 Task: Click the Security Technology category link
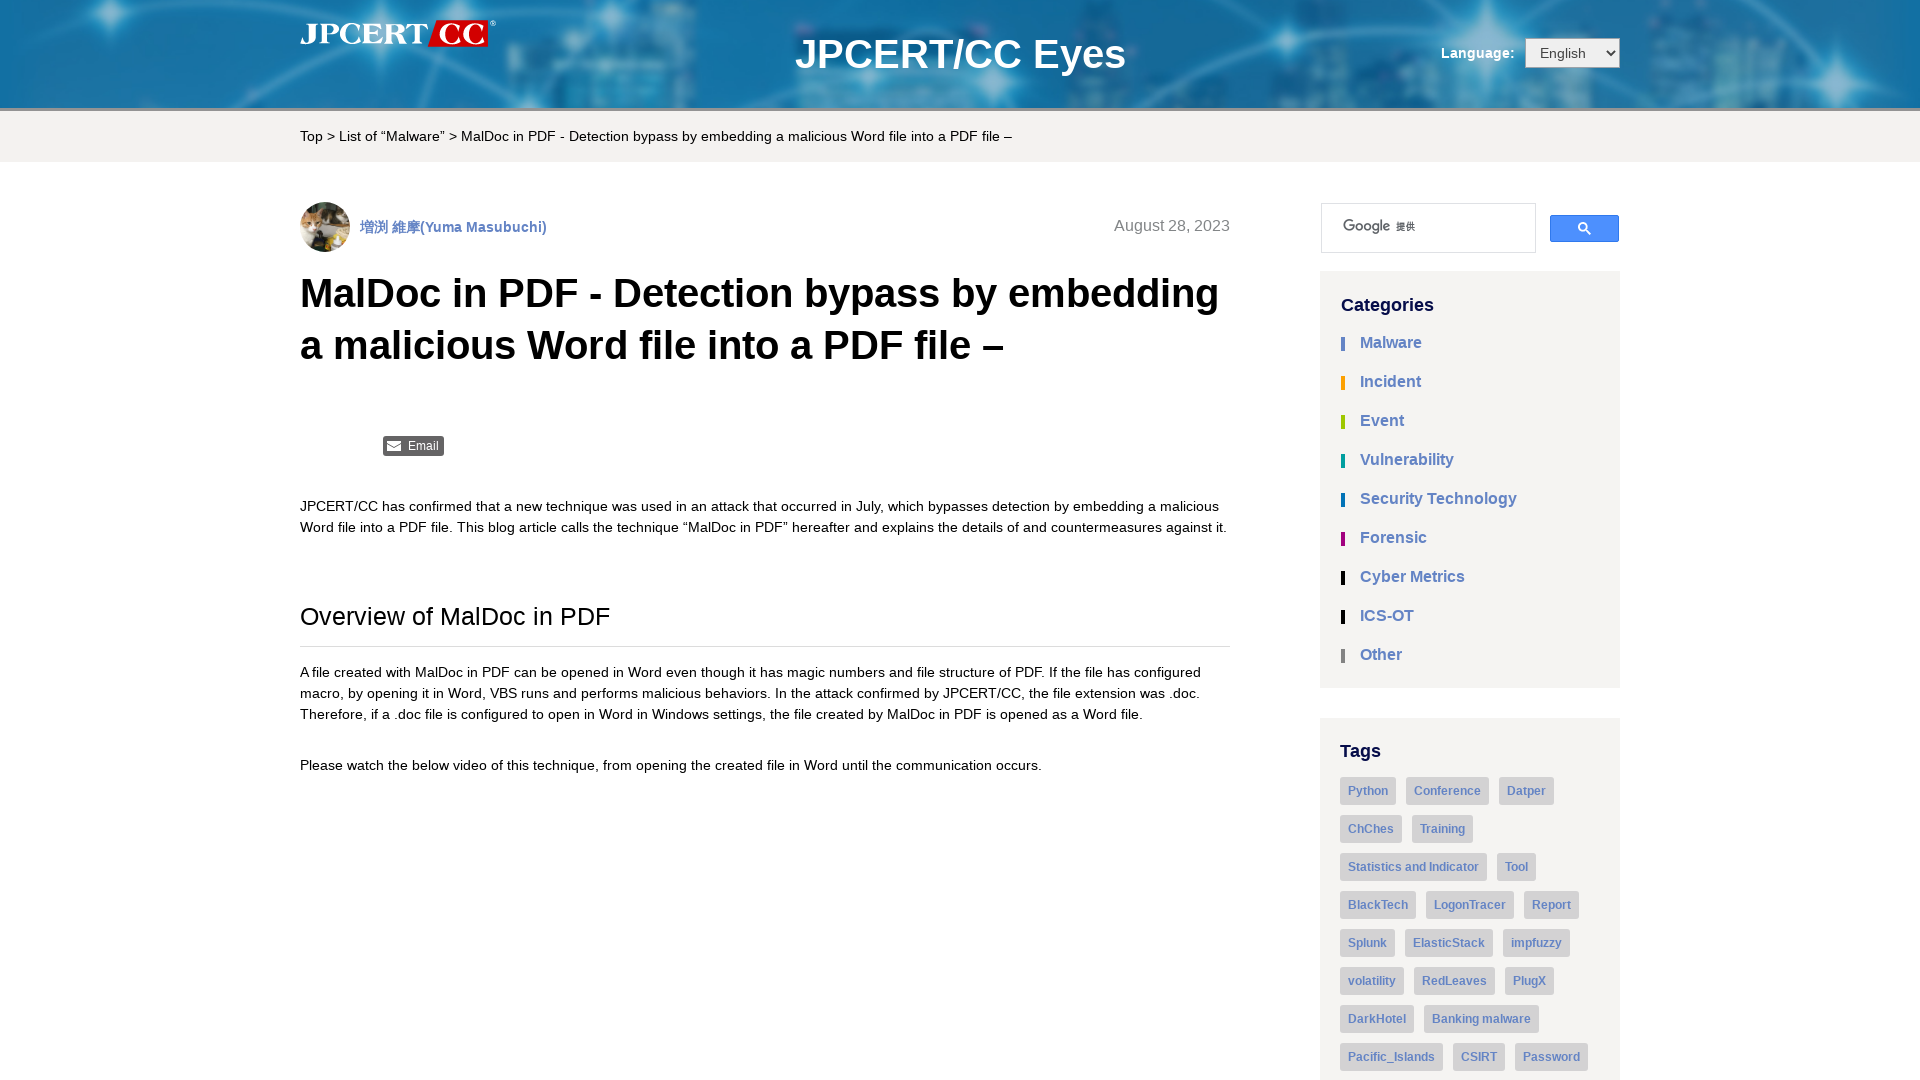1439,498
